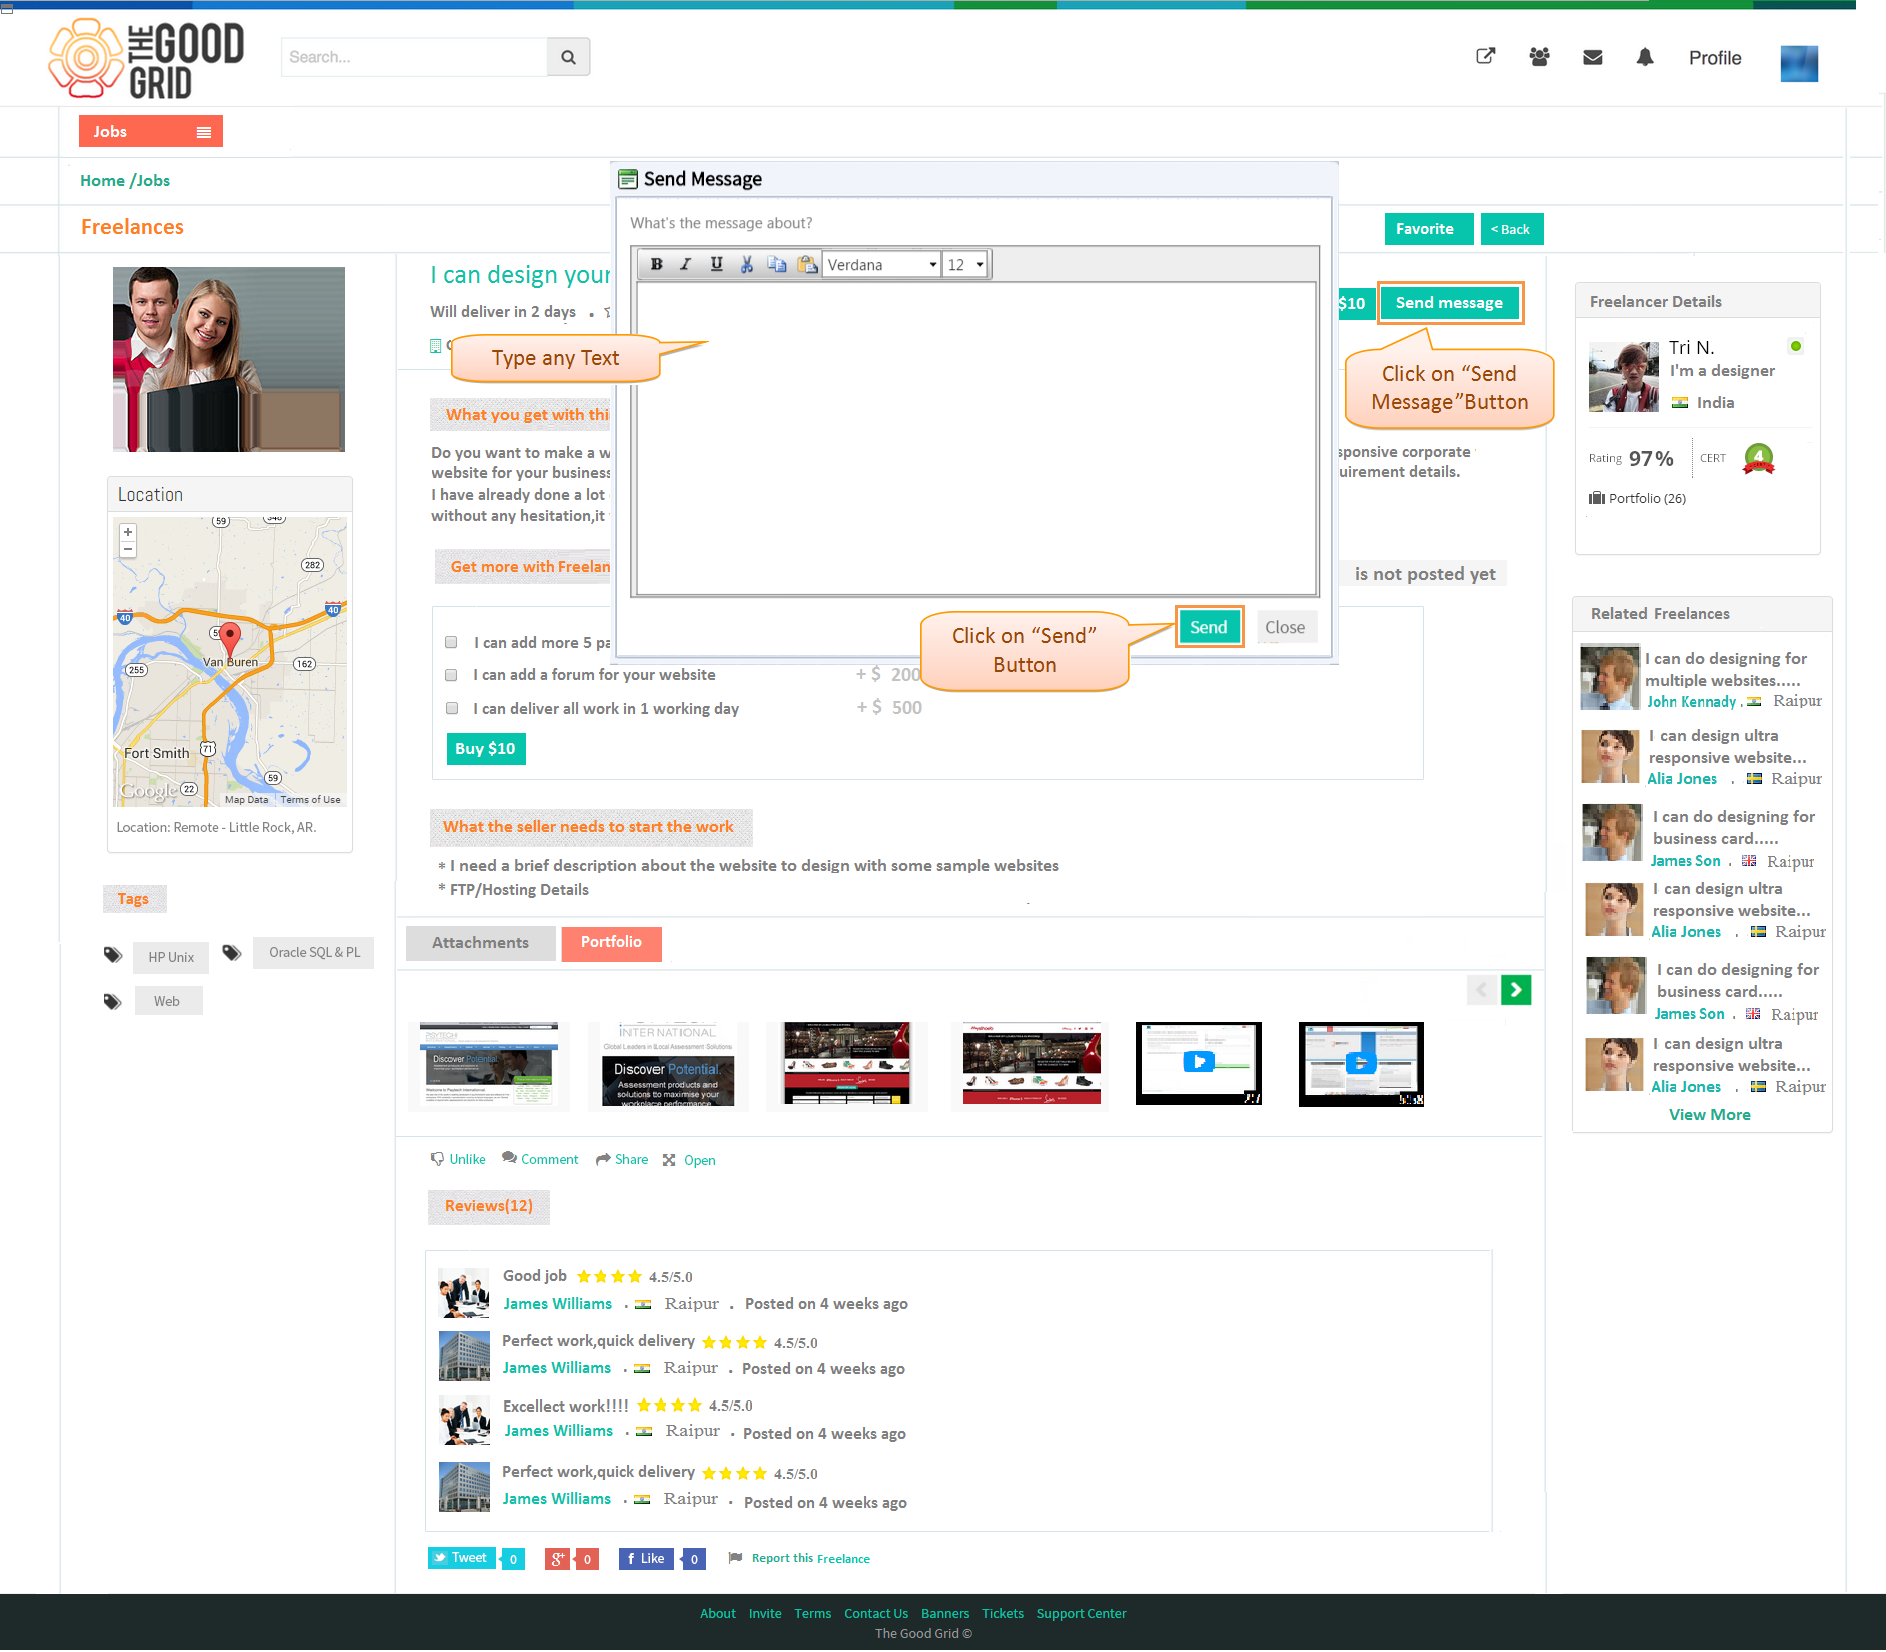Image resolution: width=1886 pixels, height=1652 pixels.
Task: Zoom in on the location map
Action: 128,532
